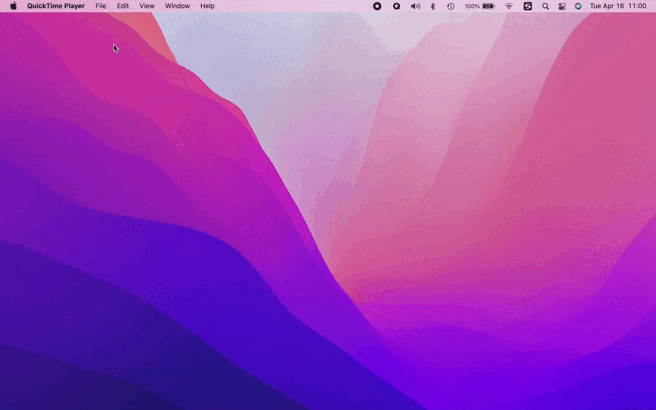
Task: Open the QuickTime Player app menu
Action: tap(56, 6)
